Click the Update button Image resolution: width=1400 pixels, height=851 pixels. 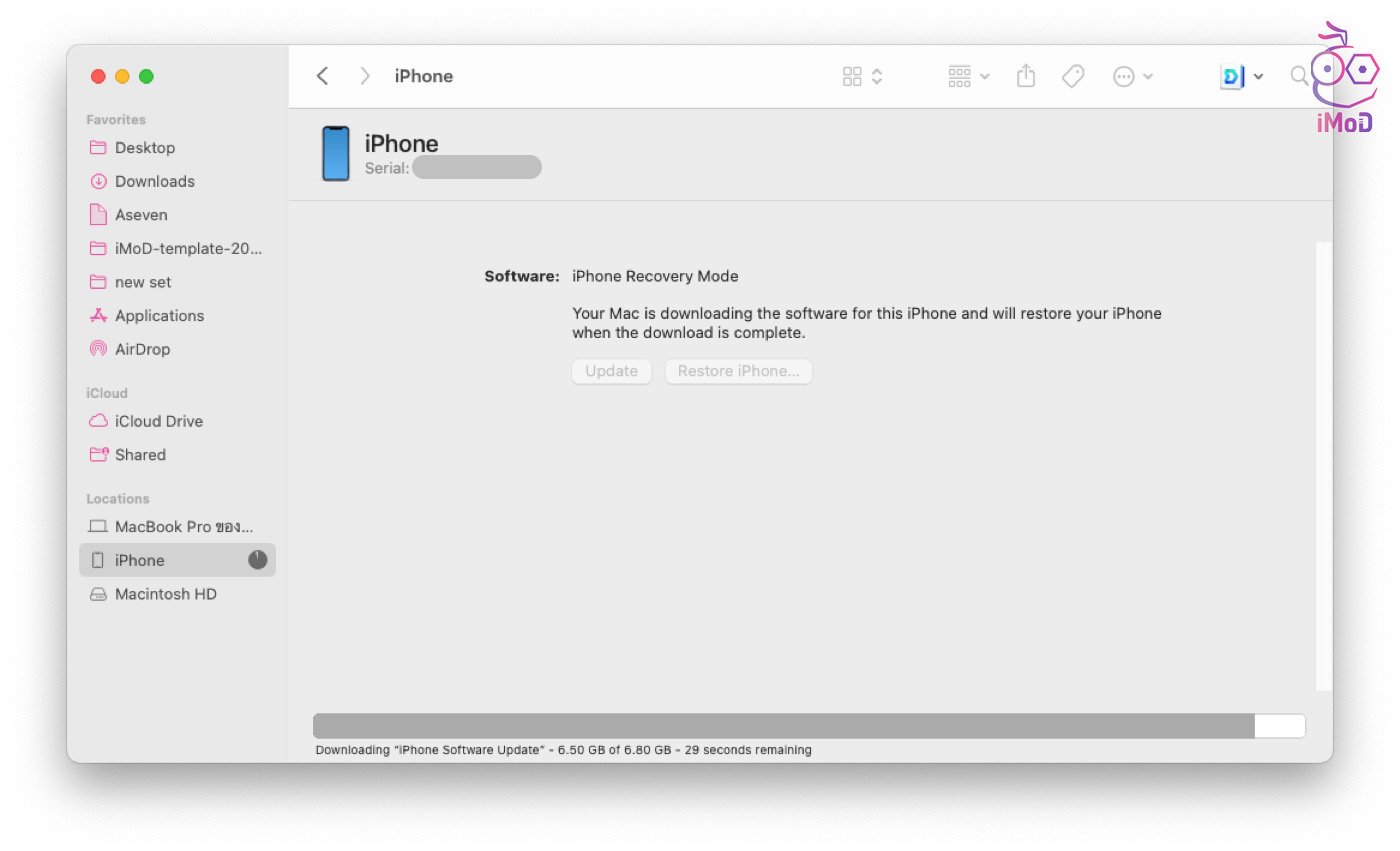click(x=611, y=371)
